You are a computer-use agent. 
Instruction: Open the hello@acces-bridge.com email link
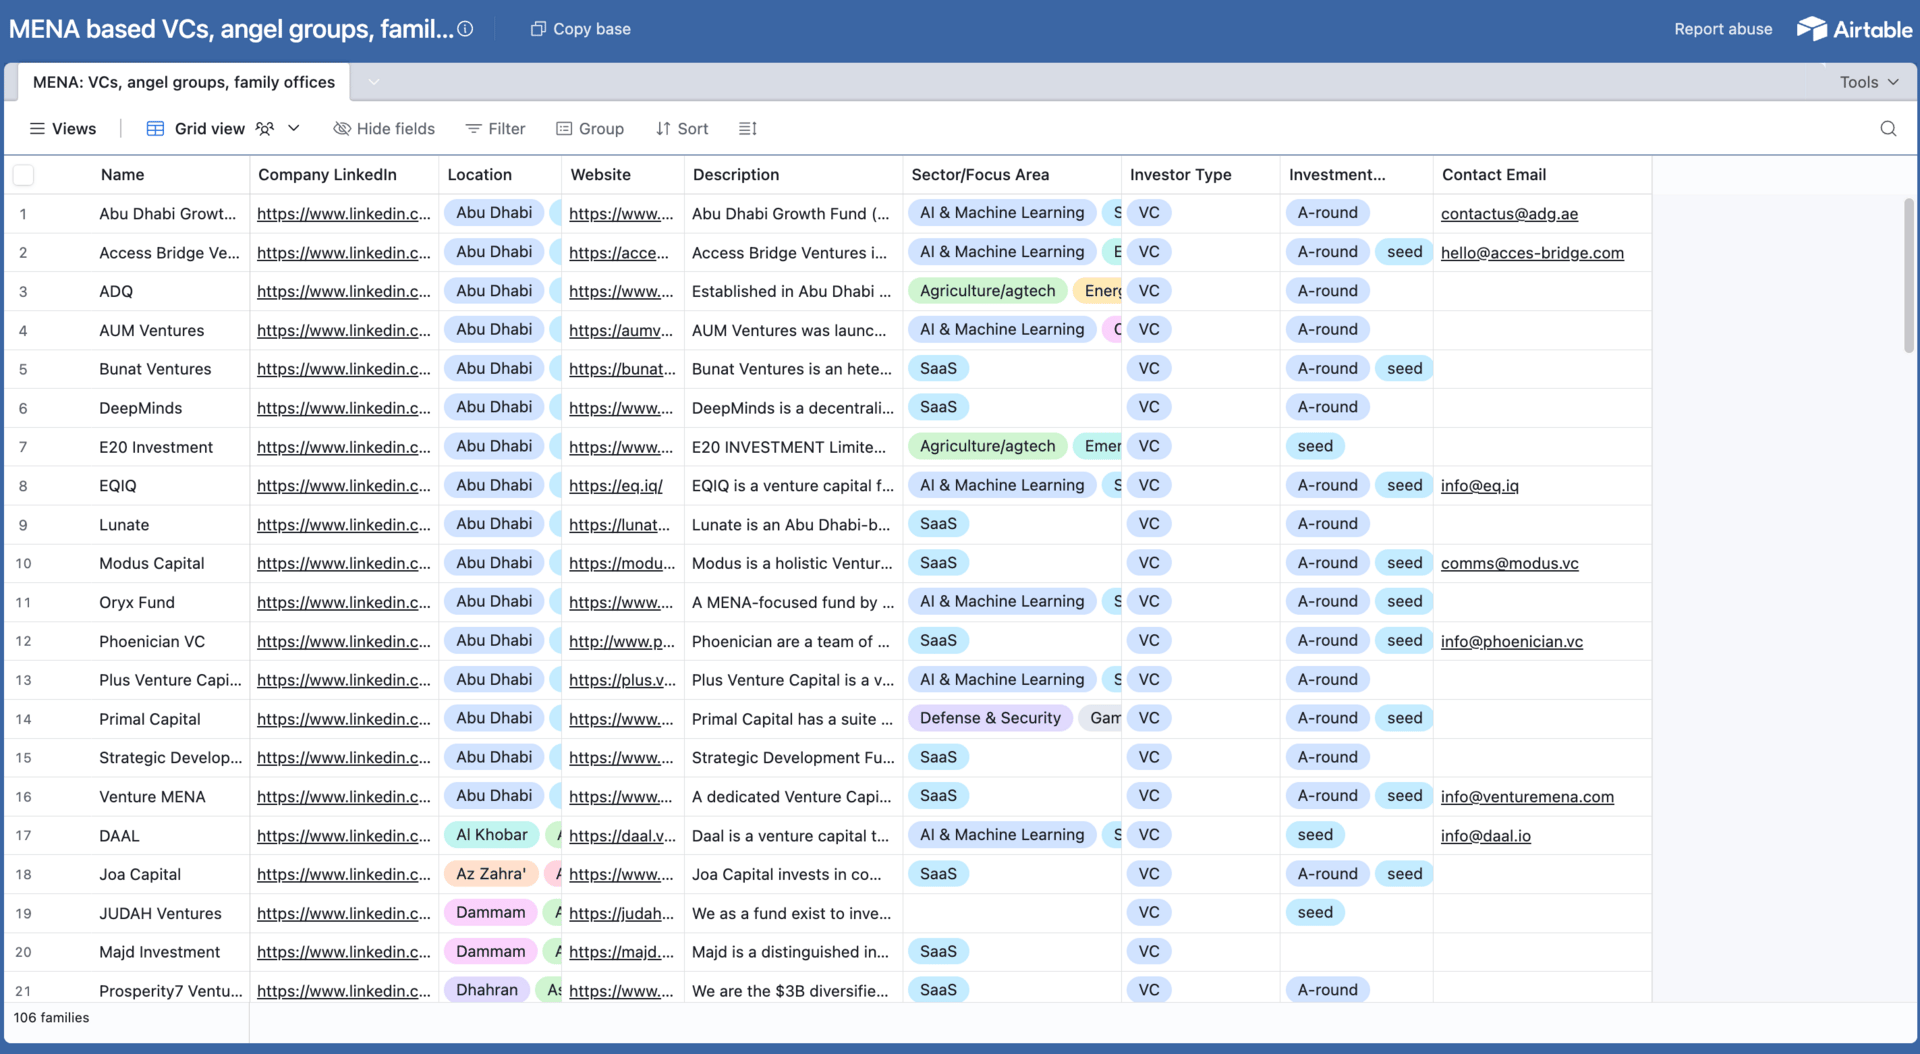tap(1532, 252)
